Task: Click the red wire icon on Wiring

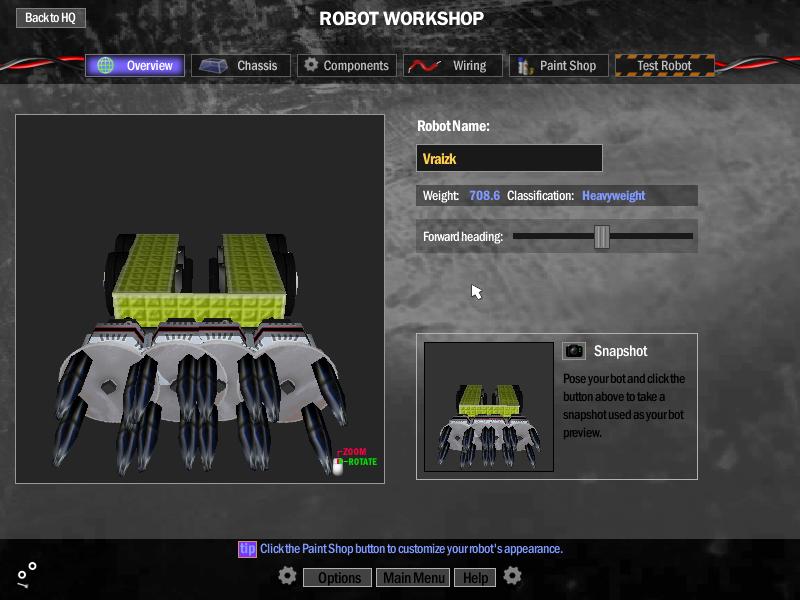Action: [423, 66]
